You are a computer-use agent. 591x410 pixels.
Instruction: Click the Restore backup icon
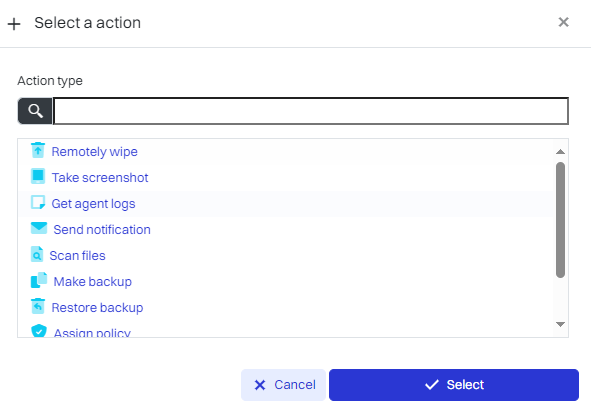pyautogui.click(x=38, y=306)
